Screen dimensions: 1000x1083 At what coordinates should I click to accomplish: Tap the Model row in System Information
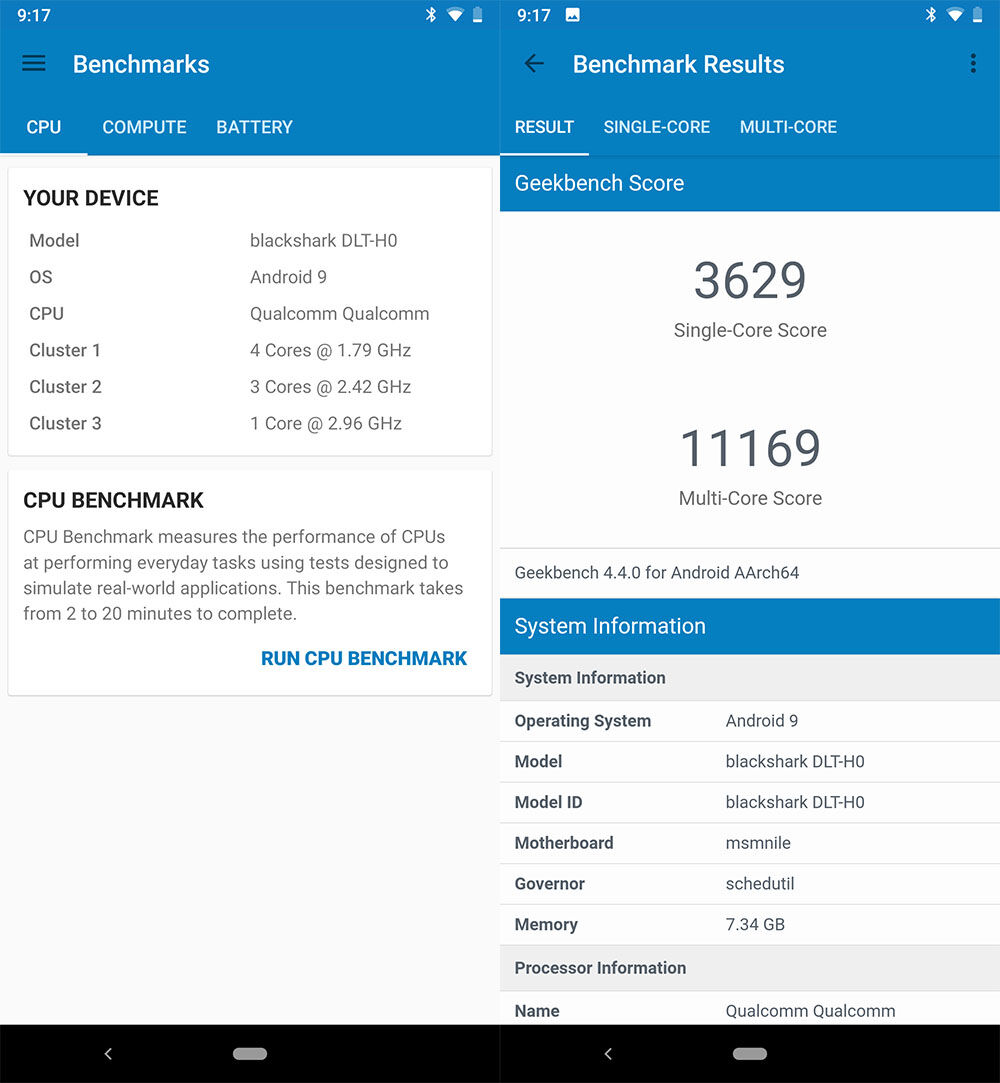point(750,762)
